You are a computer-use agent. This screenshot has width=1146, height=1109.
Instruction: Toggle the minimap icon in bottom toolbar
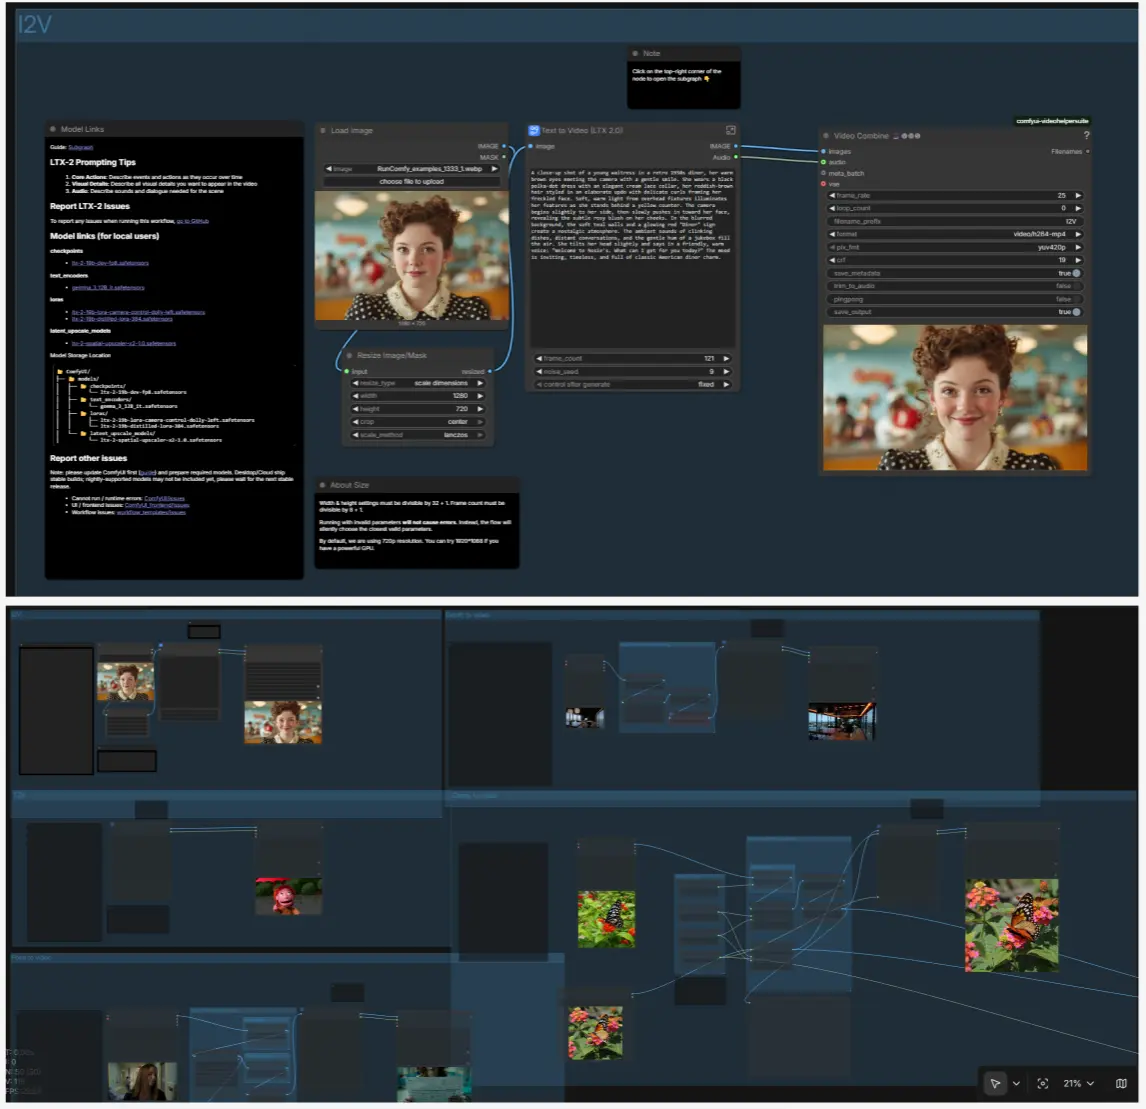point(1121,1083)
